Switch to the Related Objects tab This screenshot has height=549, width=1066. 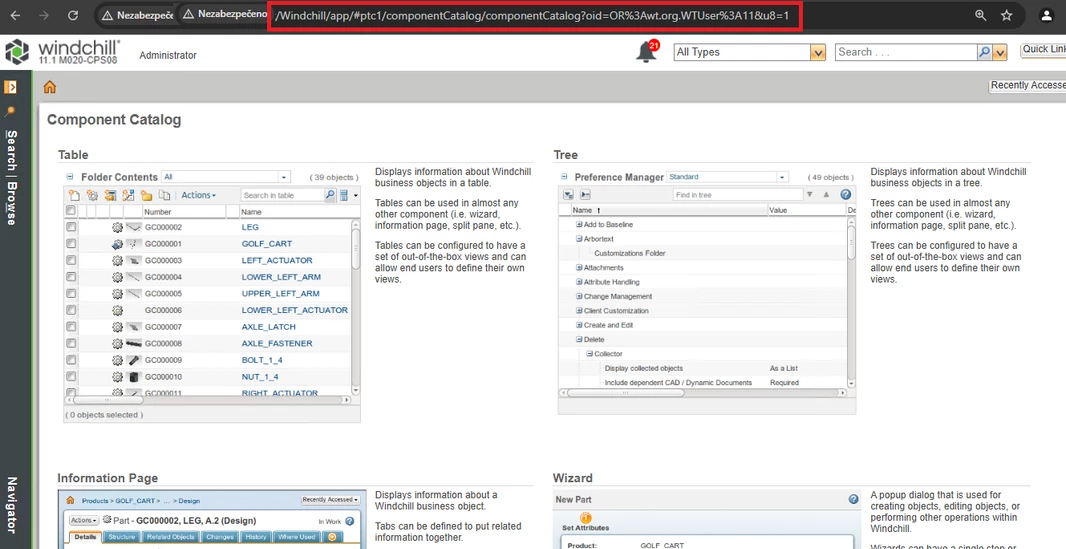(x=170, y=537)
